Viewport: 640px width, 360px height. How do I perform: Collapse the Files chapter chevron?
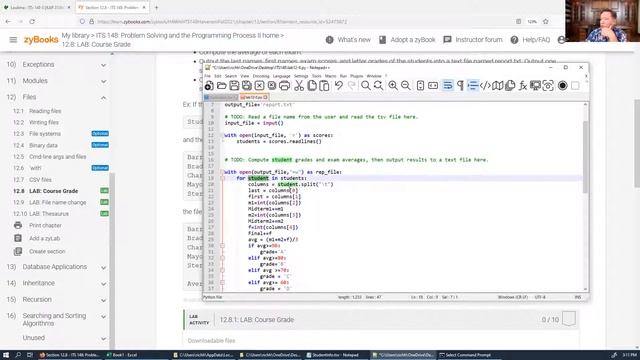[x=104, y=98]
